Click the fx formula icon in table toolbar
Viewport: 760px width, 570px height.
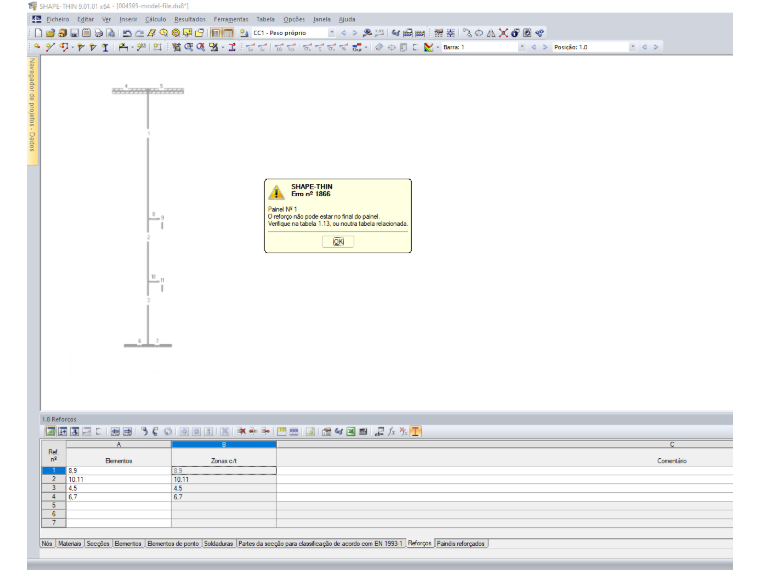click(391, 431)
